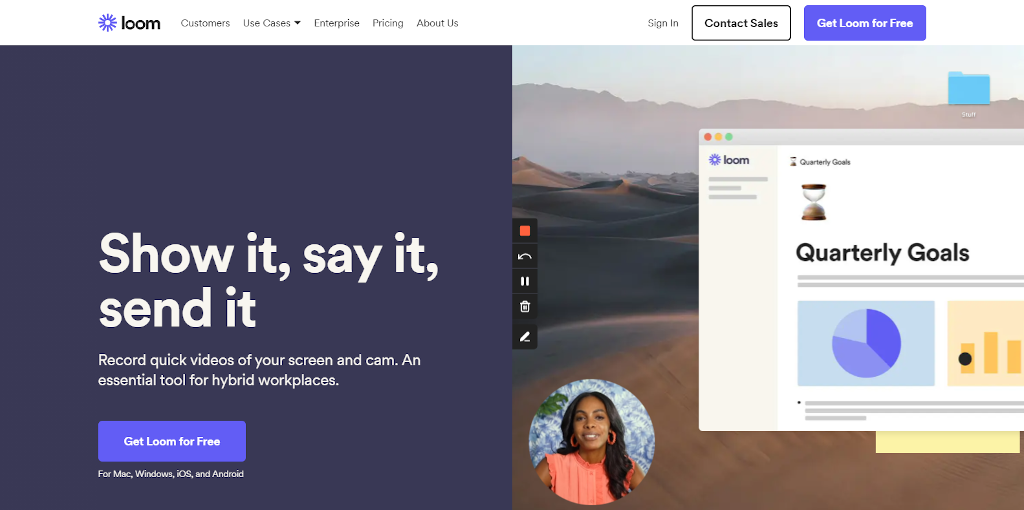Image resolution: width=1024 pixels, height=510 pixels.
Task: Visit the About Us page
Action: 438,23
